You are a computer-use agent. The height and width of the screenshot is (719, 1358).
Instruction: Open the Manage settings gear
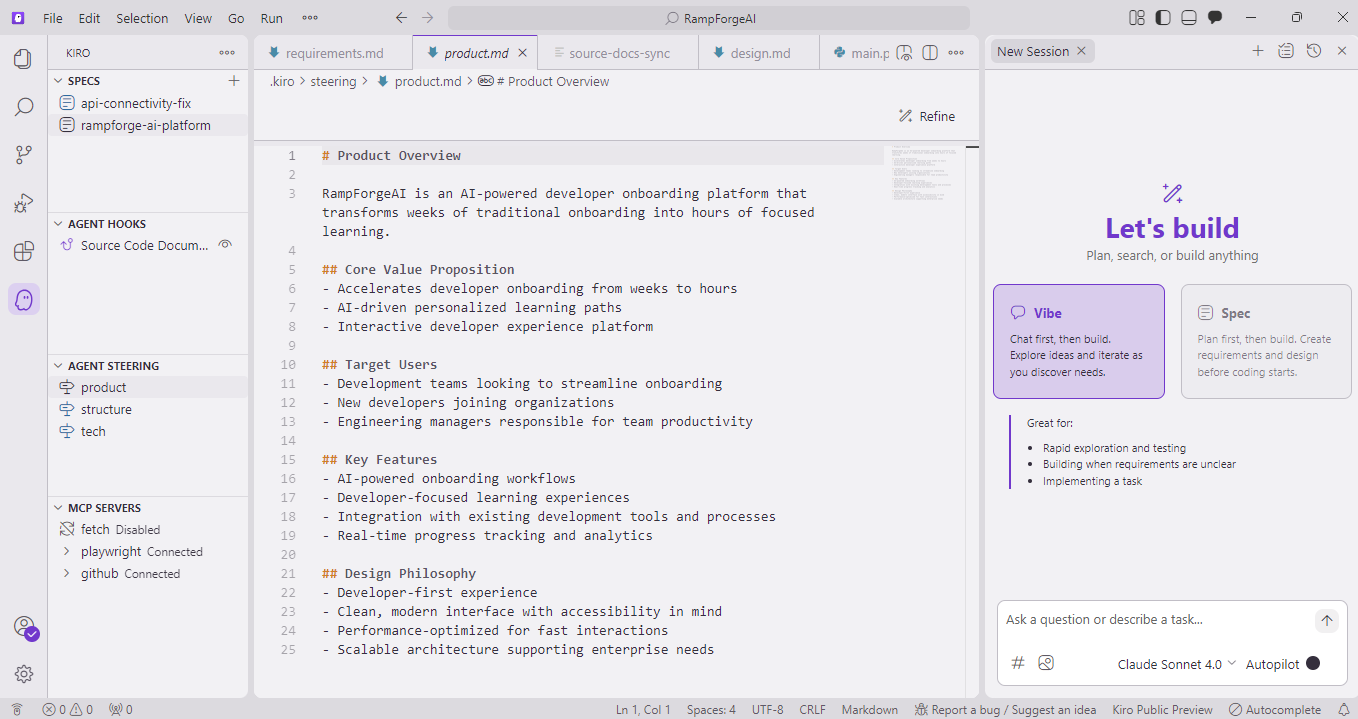(x=23, y=674)
